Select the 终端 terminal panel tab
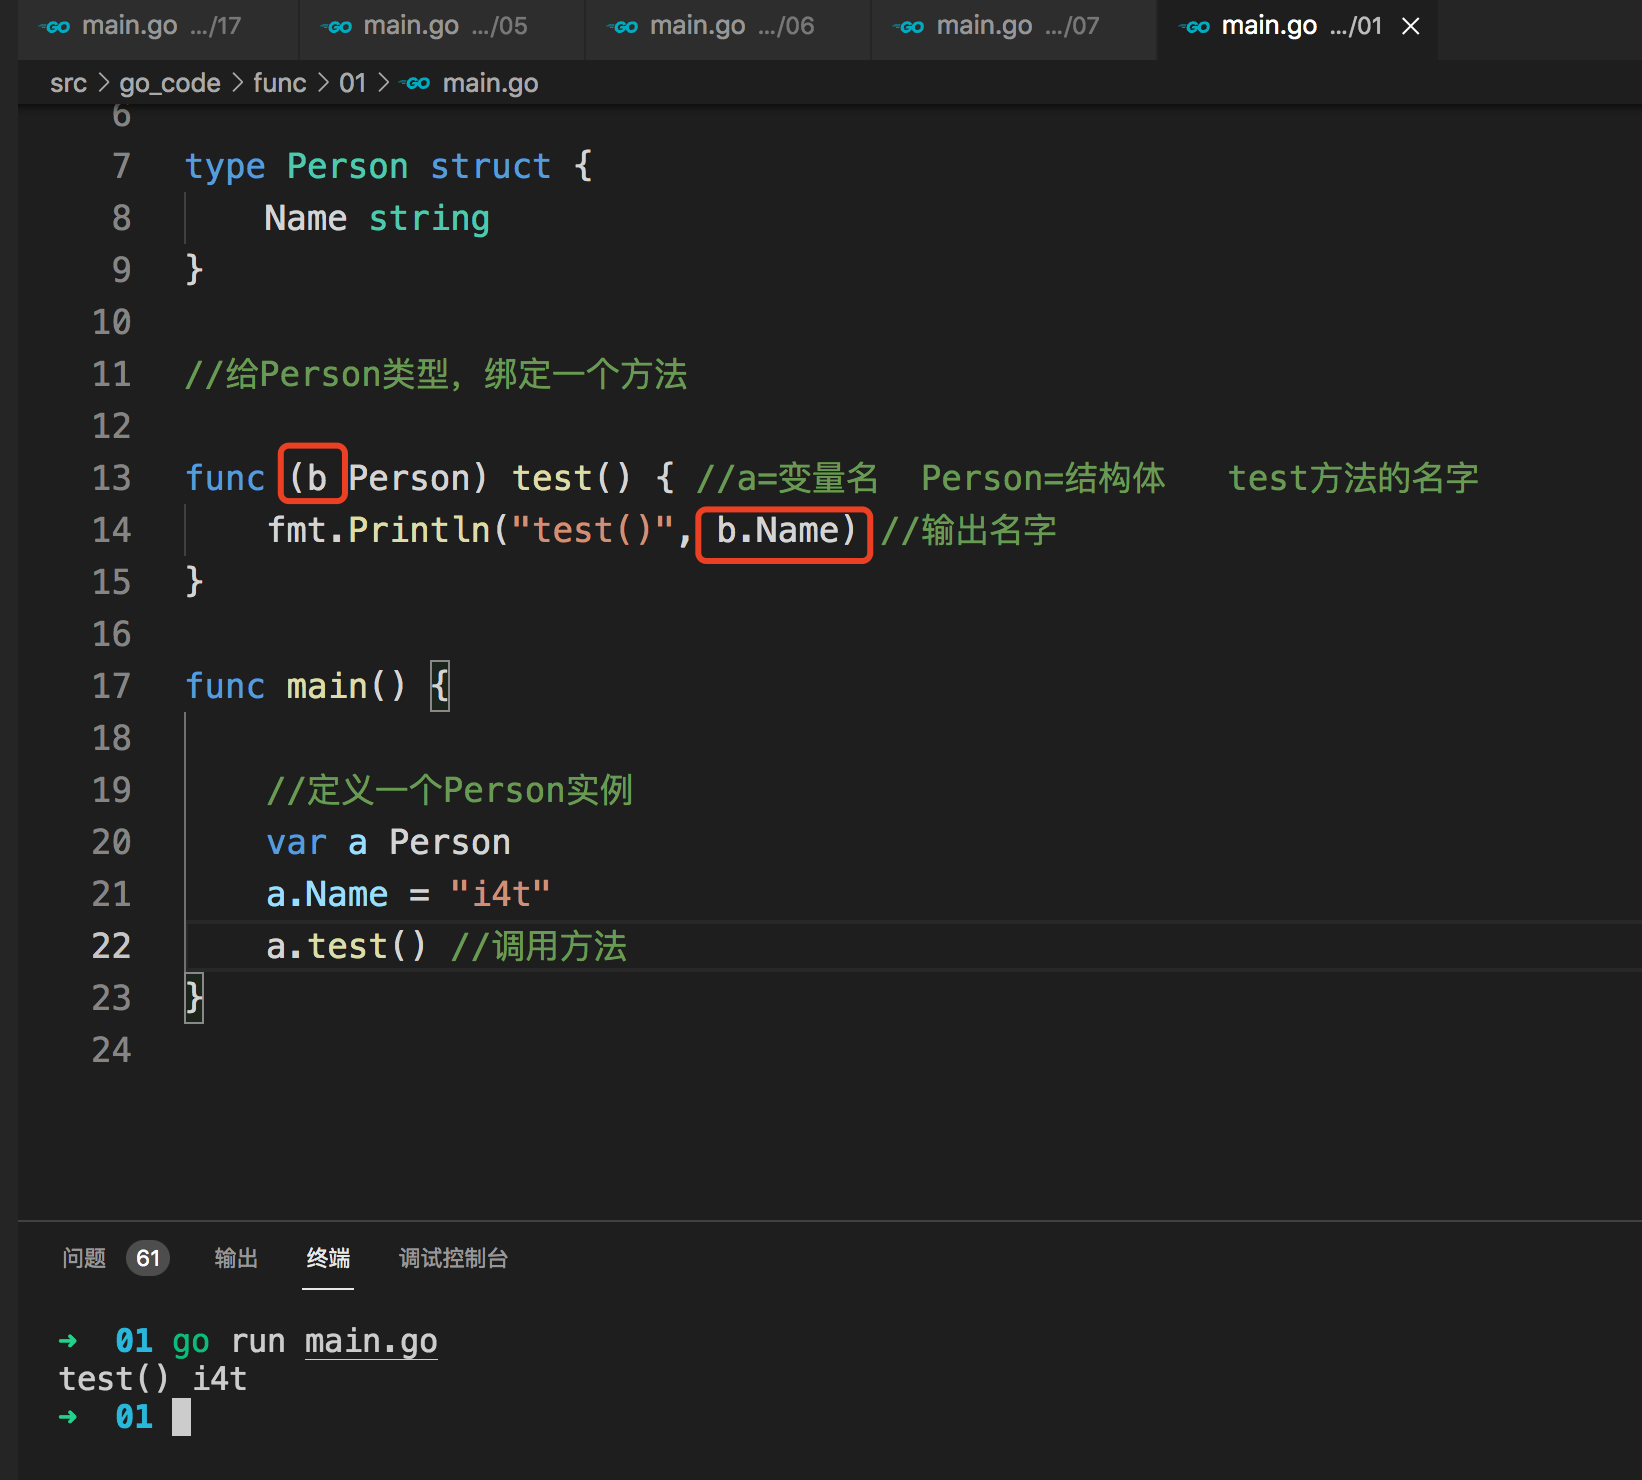 click(x=328, y=1258)
